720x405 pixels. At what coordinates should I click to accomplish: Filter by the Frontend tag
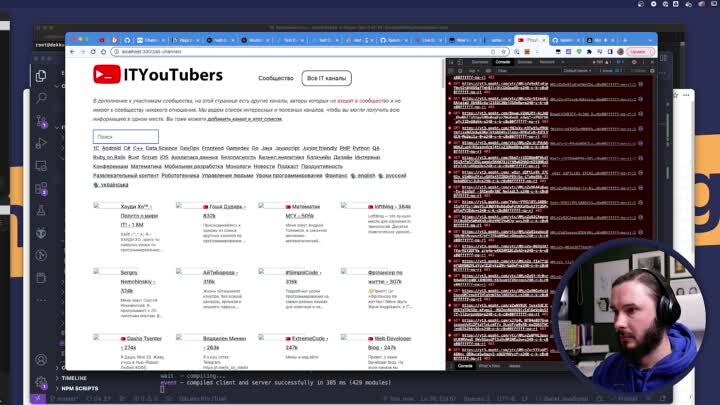(x=213, y=148)
